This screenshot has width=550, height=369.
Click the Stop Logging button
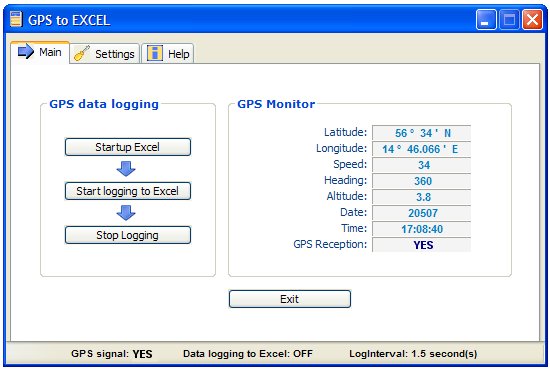(x=128, y=235)
